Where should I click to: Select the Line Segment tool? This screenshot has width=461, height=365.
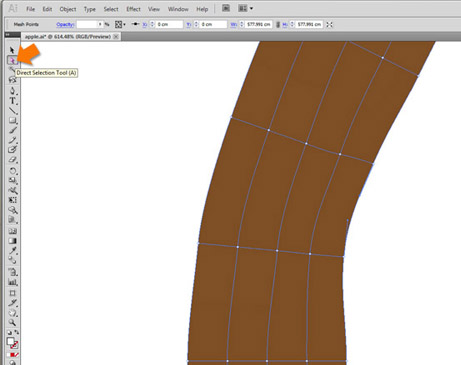tap(12, 111)
